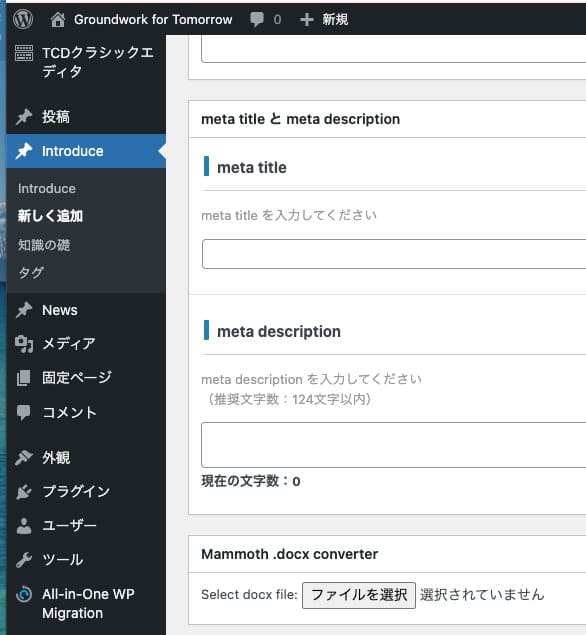The height and width of the screenshot is (635, 586).
Task: Open the Introduce submenu list link
Action: point(47,188)
